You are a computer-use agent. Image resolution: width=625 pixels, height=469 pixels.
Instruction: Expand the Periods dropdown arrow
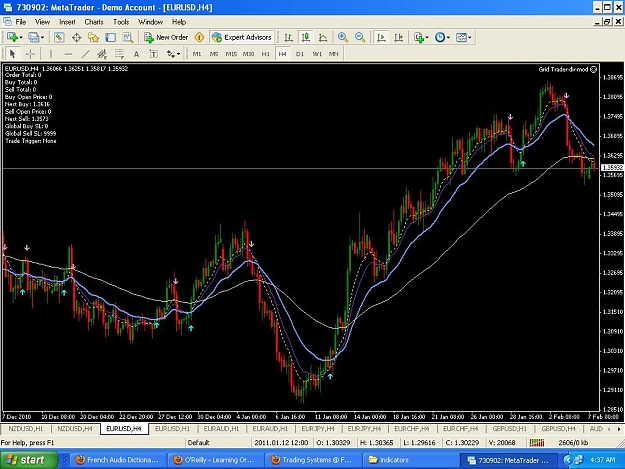point(448,38)
